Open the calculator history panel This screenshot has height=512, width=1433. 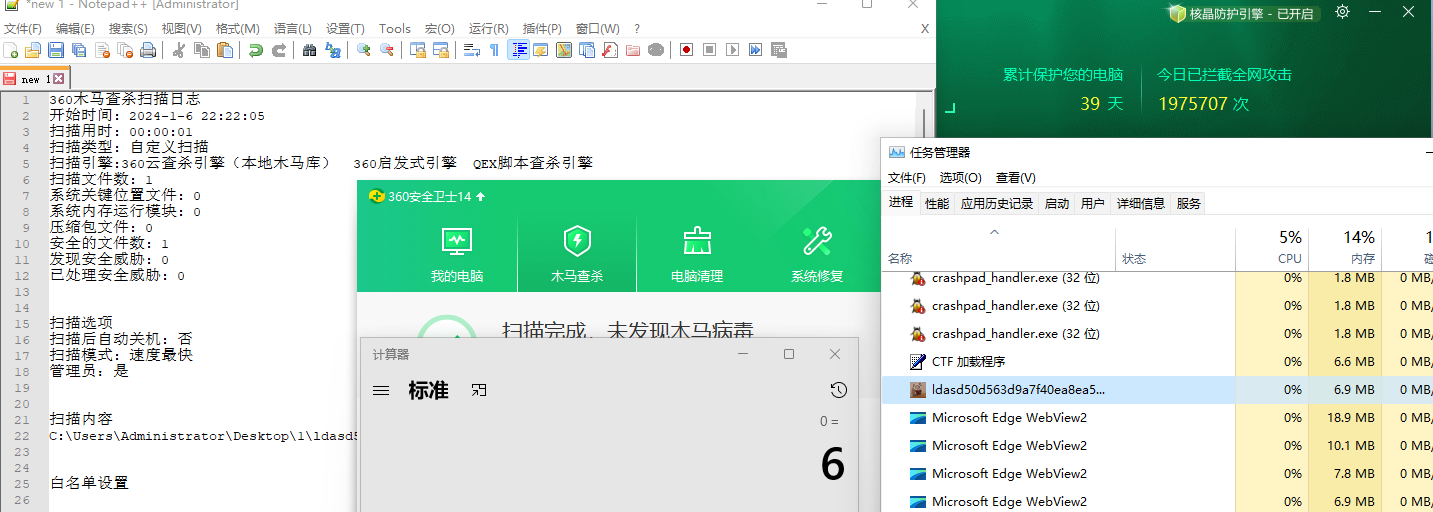pyautogui.click(x=839, y=390)
